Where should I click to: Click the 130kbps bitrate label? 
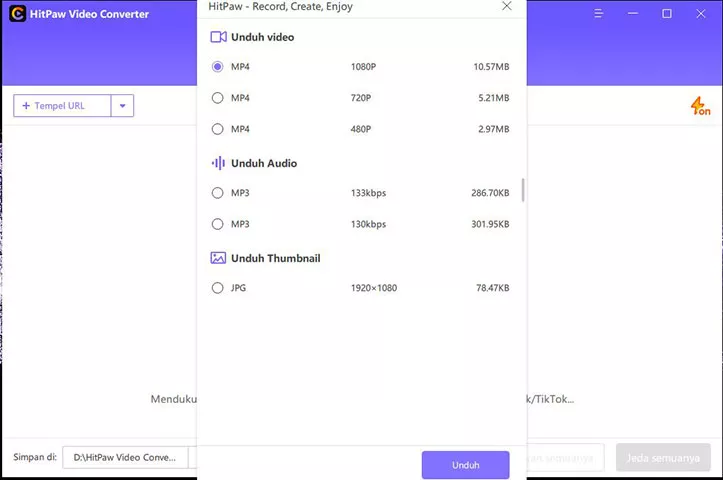pyautogui.click(x=368, y=224)
